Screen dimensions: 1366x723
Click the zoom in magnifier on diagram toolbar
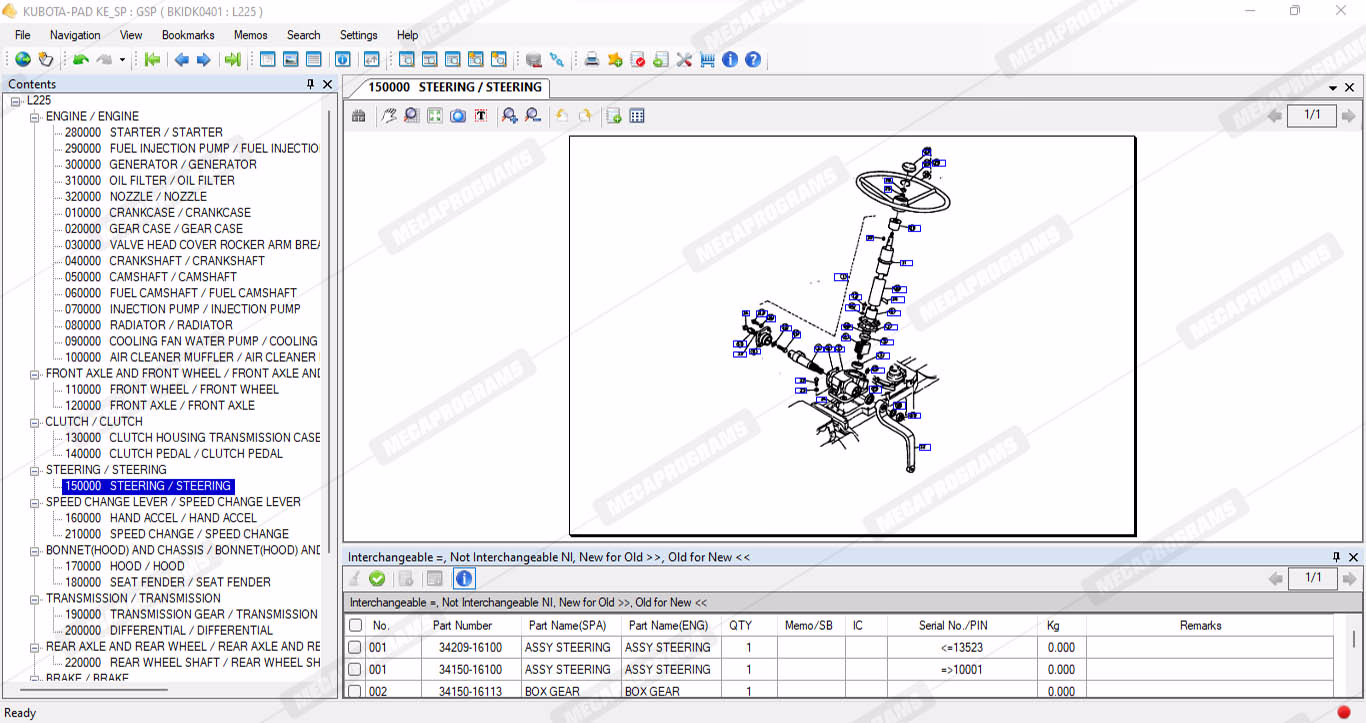tap(510, 116)
